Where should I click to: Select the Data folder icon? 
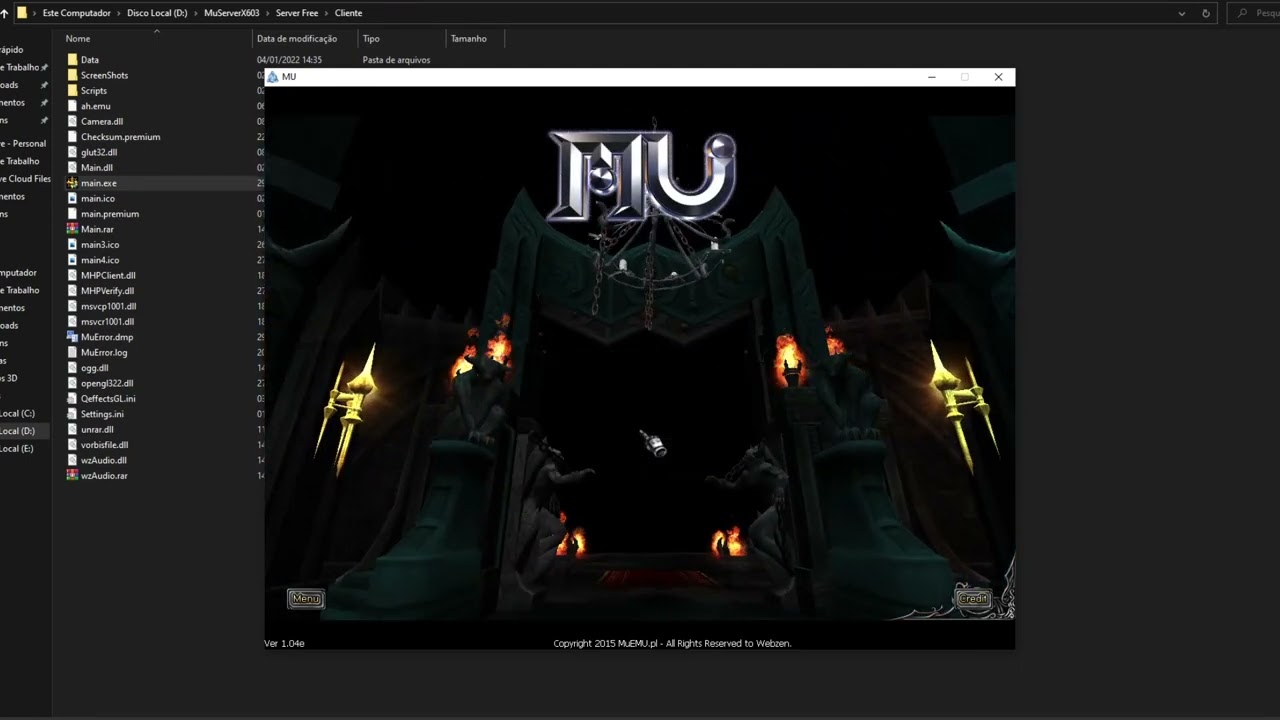click(72, 60)
